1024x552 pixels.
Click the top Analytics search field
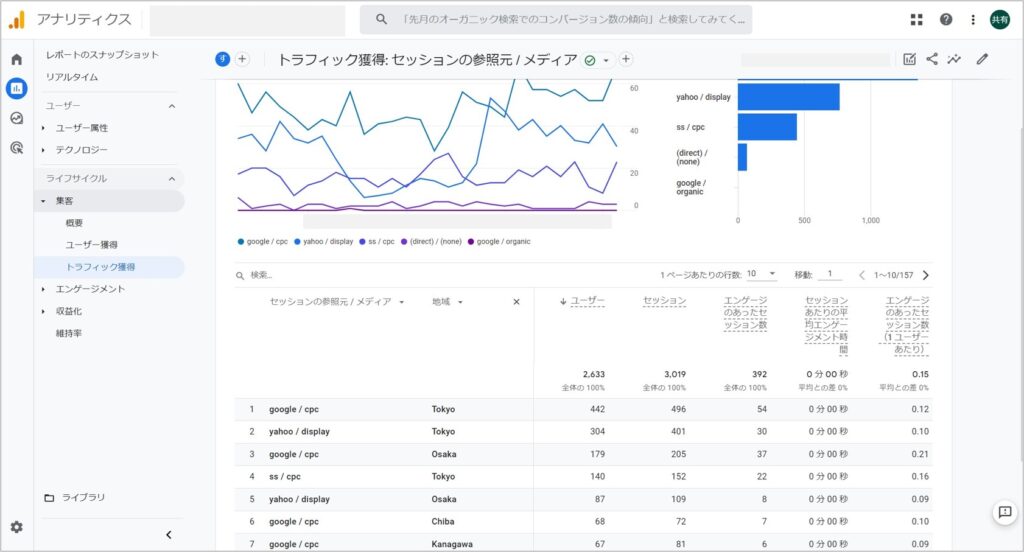click(556, 20)
